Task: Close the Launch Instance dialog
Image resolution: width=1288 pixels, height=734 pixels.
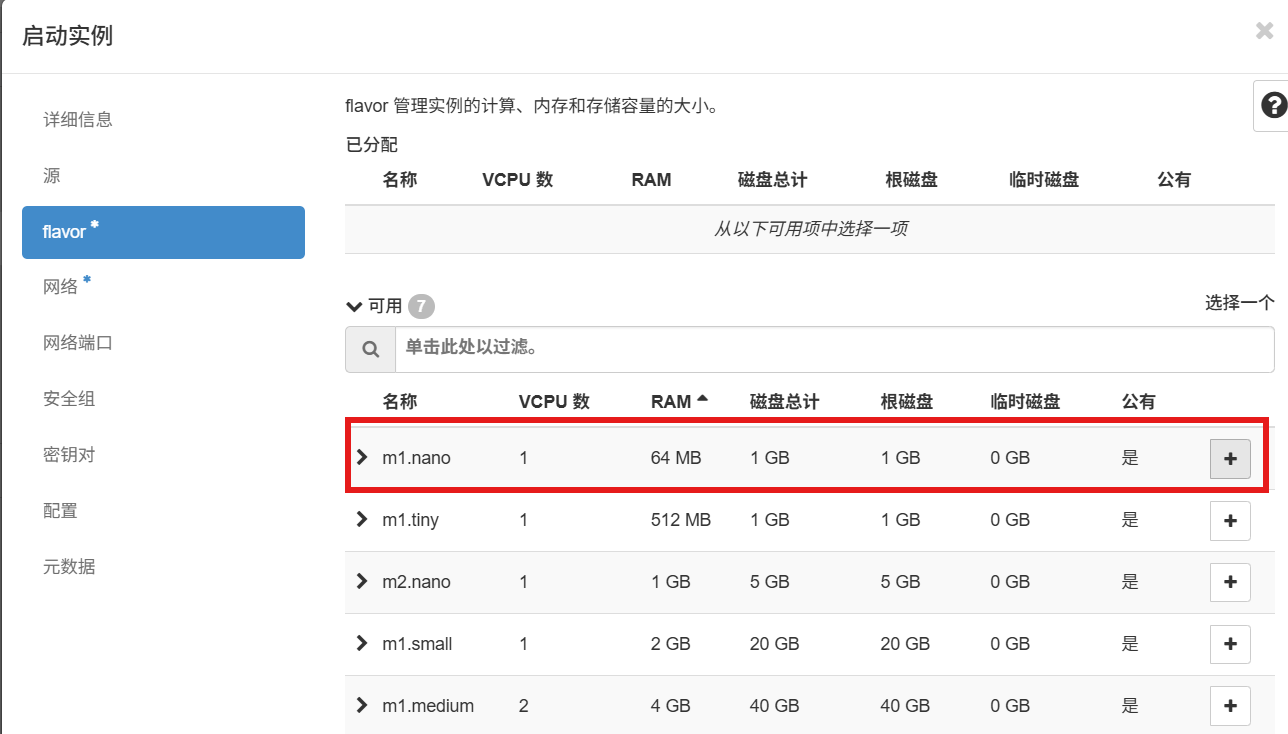Action: 1264,31
